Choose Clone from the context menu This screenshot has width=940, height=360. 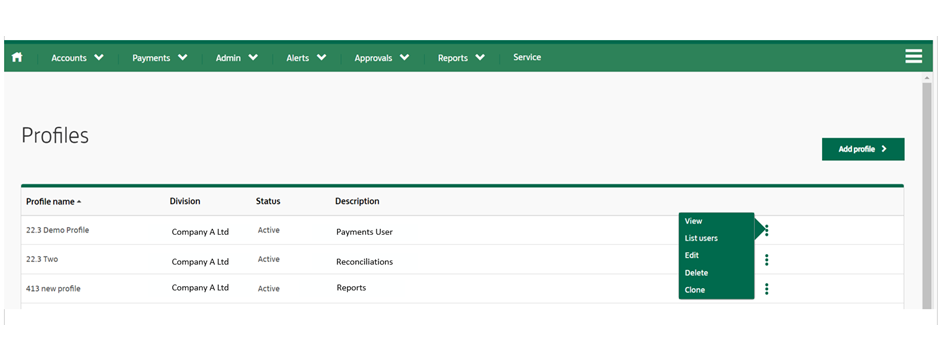coord(695,290)
